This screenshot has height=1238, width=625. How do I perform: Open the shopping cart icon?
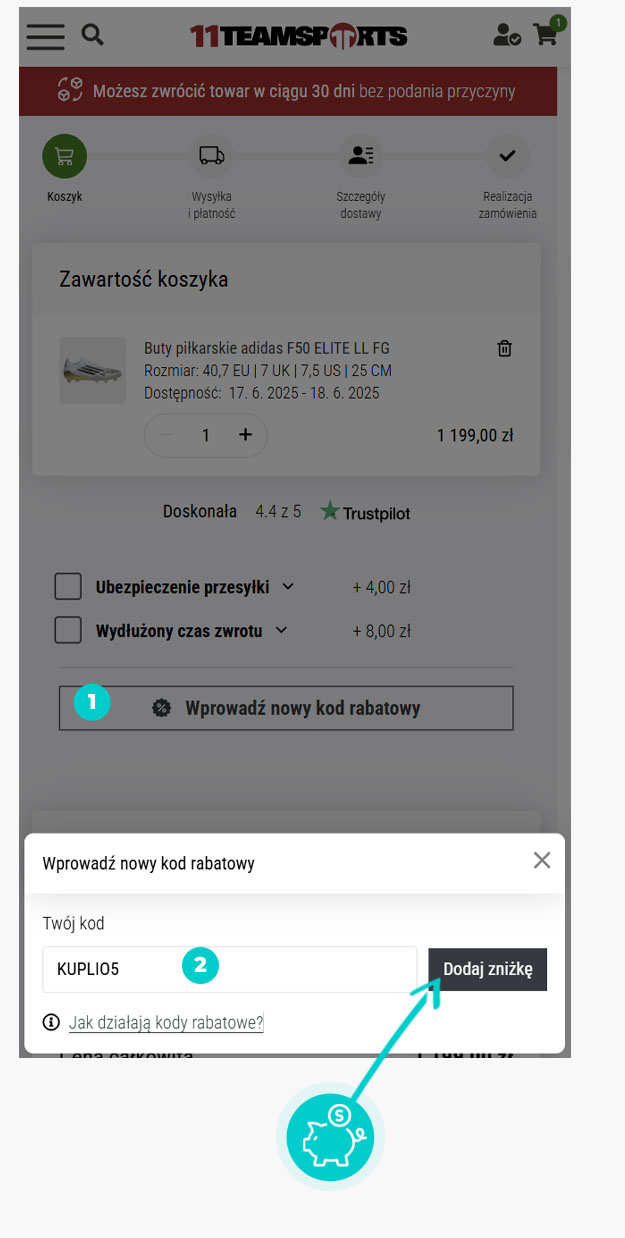[x=547, y=33]
